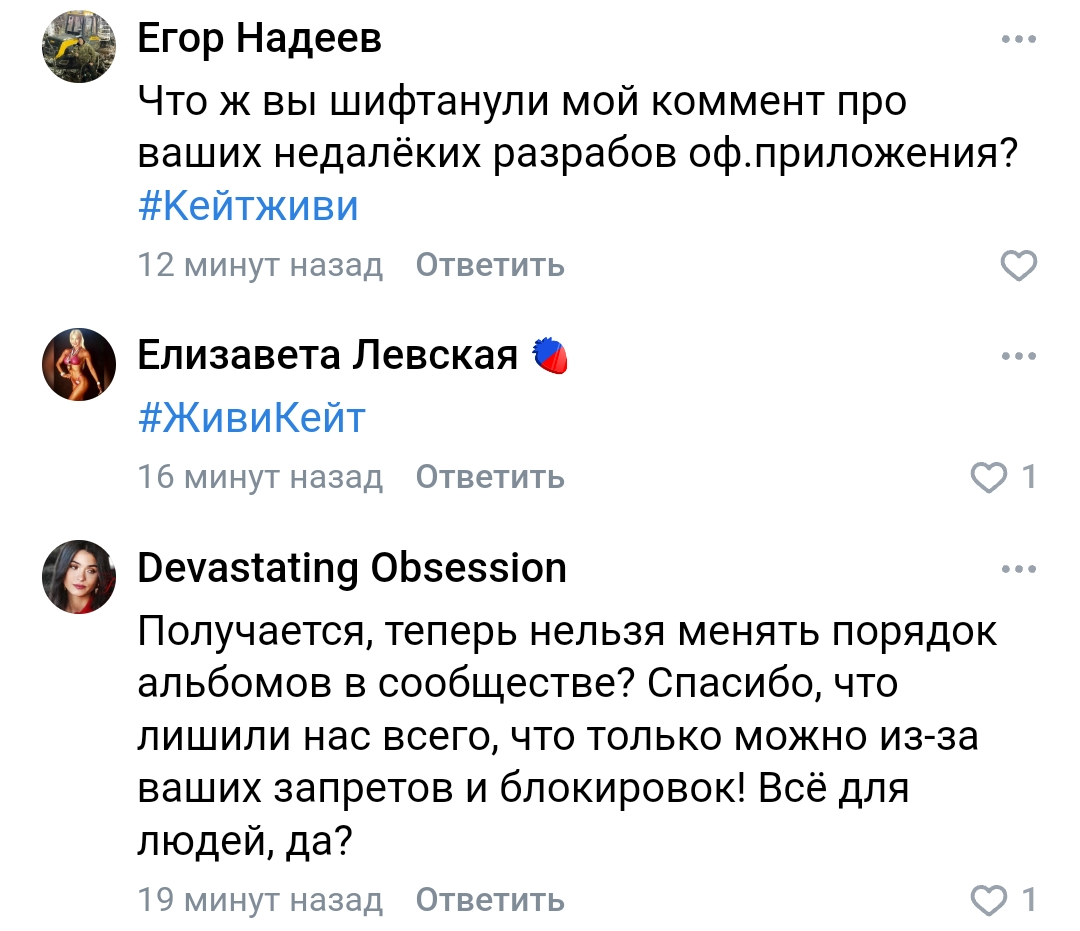1080x931 pixels.
Task: Open three-dot menu on Devastating Obsession's comment
Action: pos(1019,569)
